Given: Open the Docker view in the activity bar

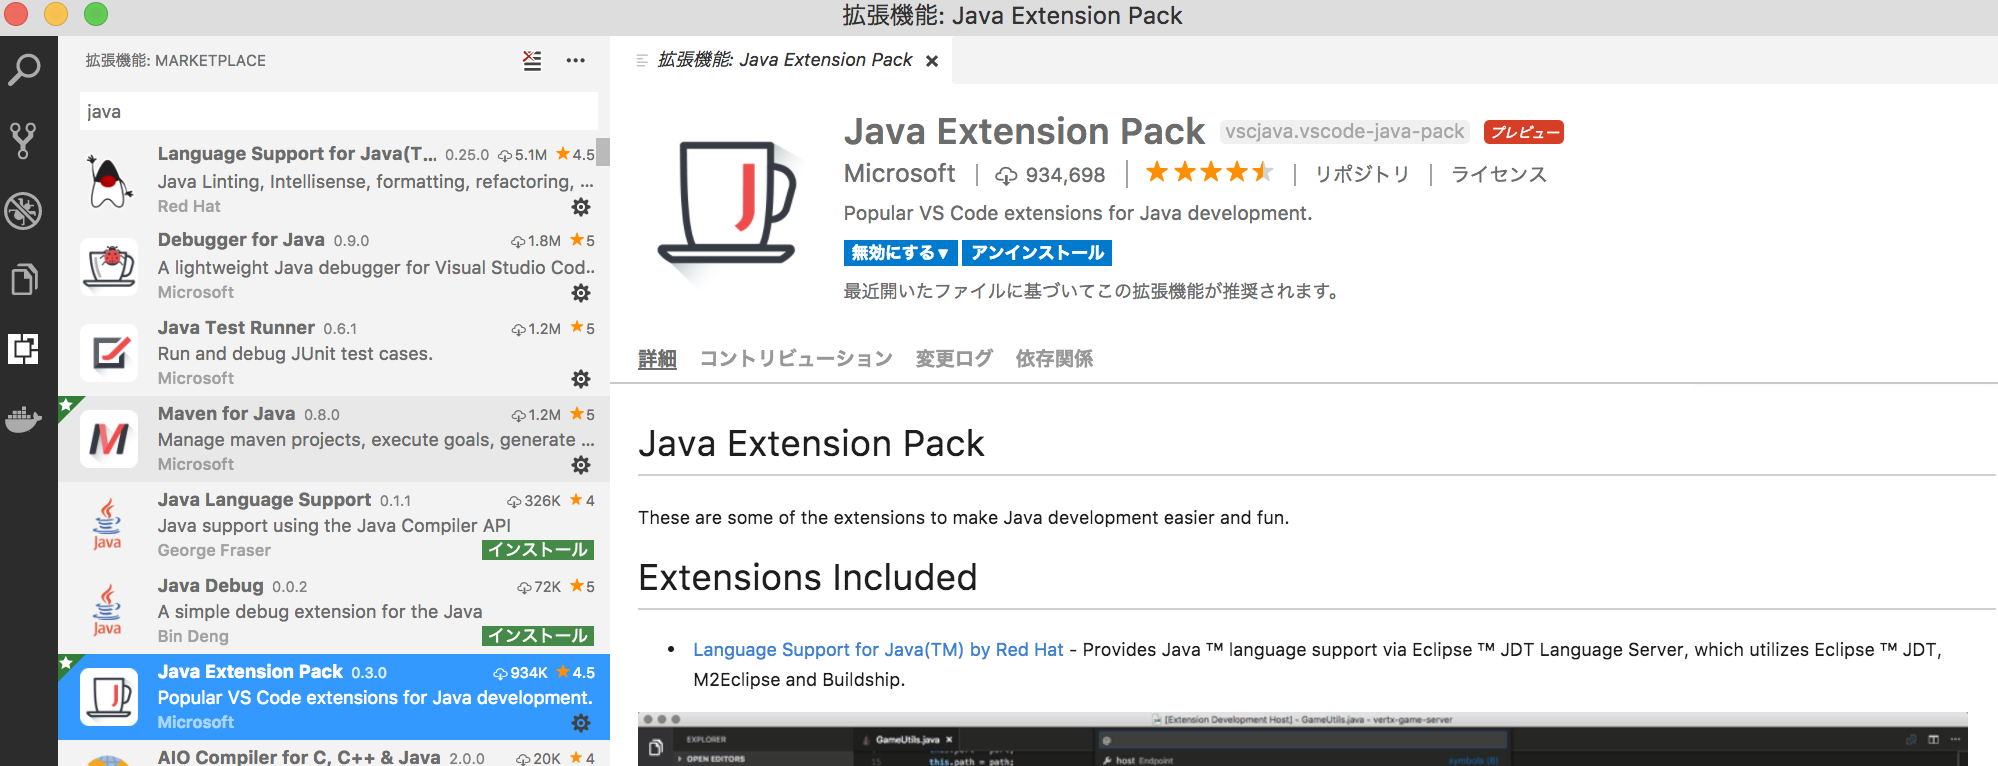Looking at the screenshot, I should pyautogui.click(x=23, y=419).
